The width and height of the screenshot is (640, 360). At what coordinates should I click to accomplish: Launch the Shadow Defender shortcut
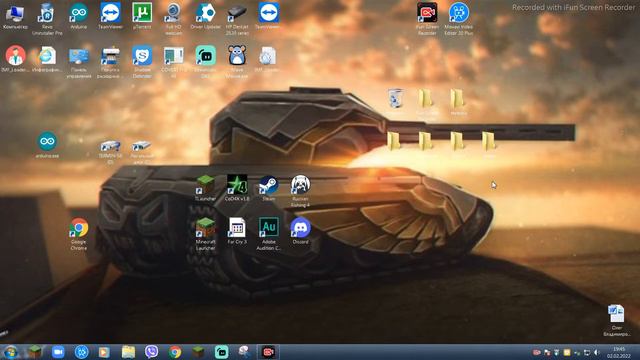point(142,62)
